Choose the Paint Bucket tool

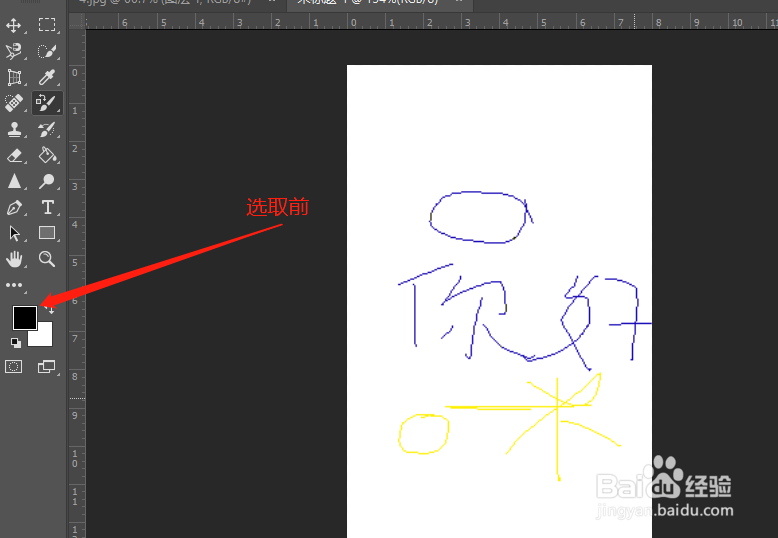coord(47,155)
